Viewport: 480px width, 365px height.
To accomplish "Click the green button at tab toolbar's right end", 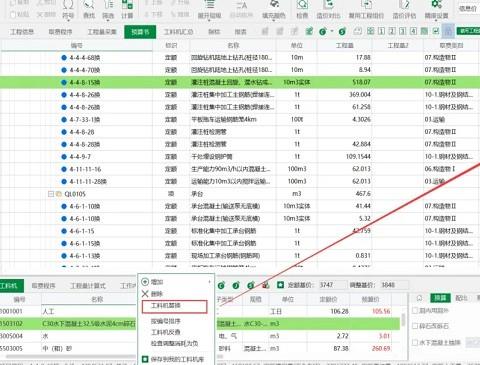I will click(468, 31).
